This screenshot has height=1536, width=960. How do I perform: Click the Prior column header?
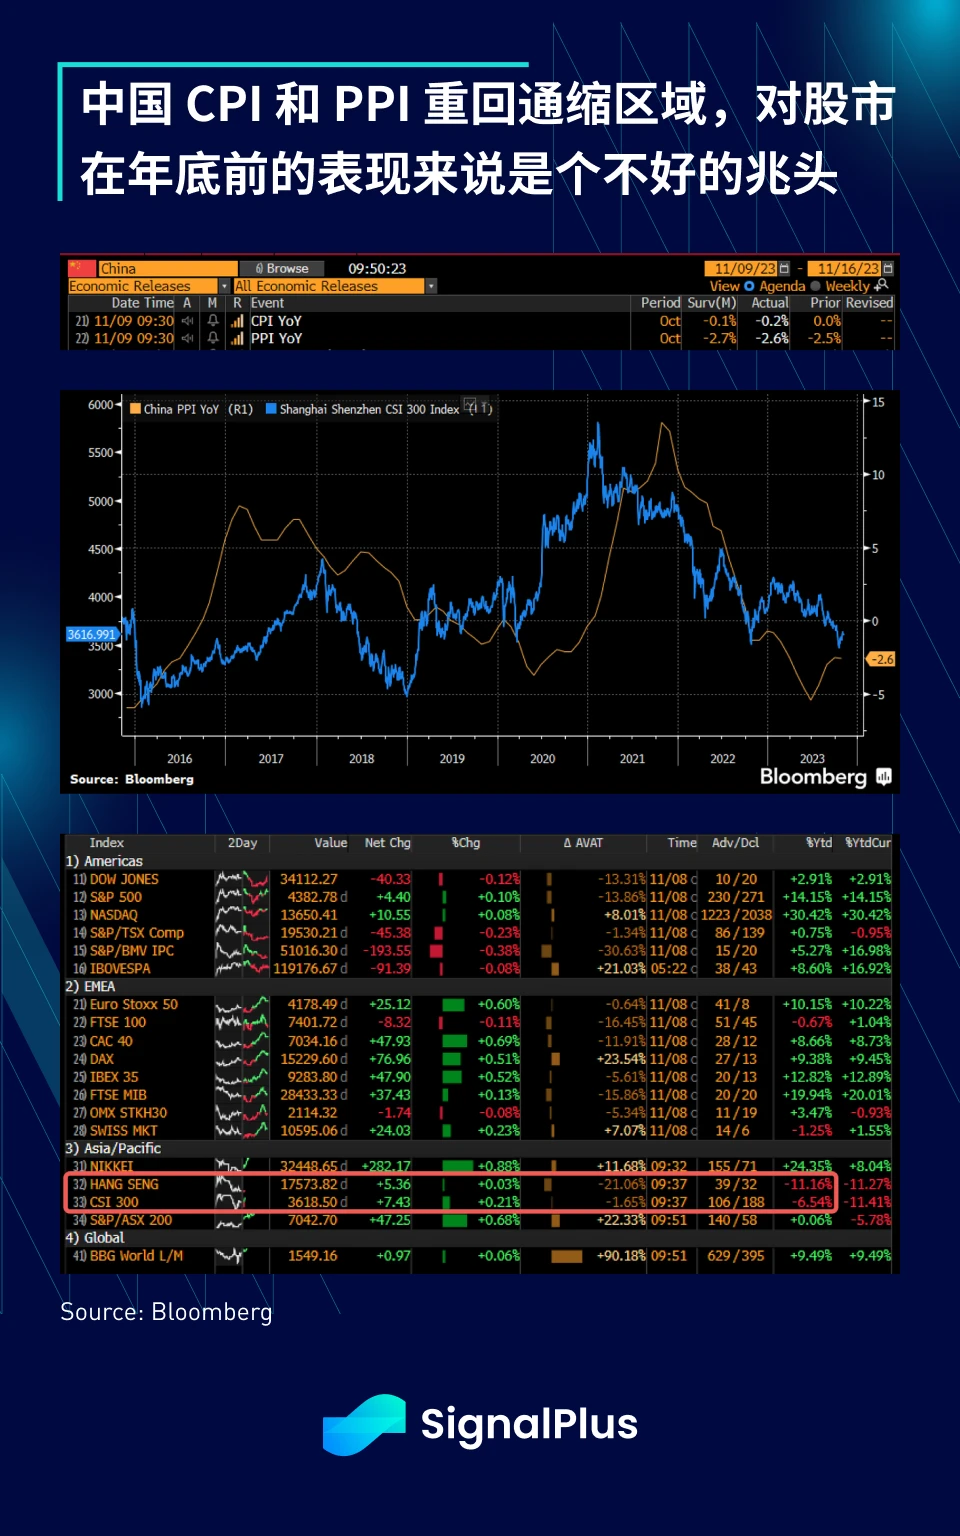click(825, 303)
